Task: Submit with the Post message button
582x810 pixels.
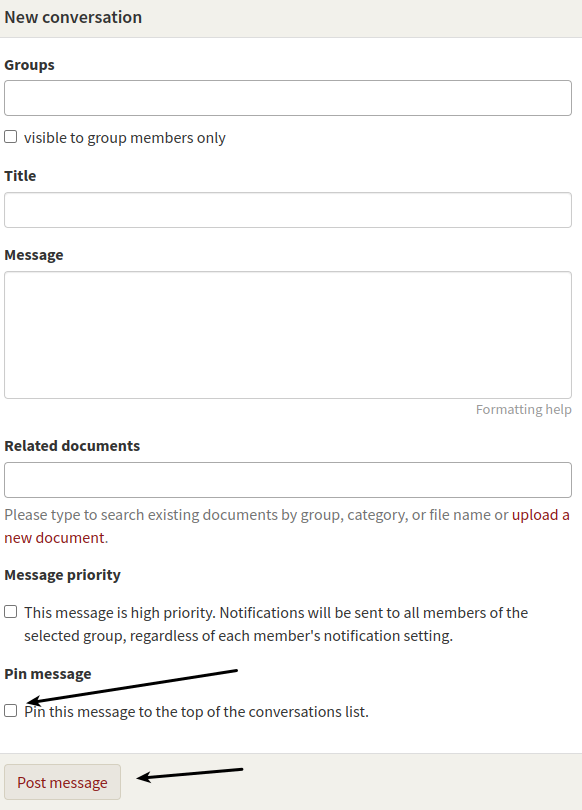Action: tap(62, 782)
